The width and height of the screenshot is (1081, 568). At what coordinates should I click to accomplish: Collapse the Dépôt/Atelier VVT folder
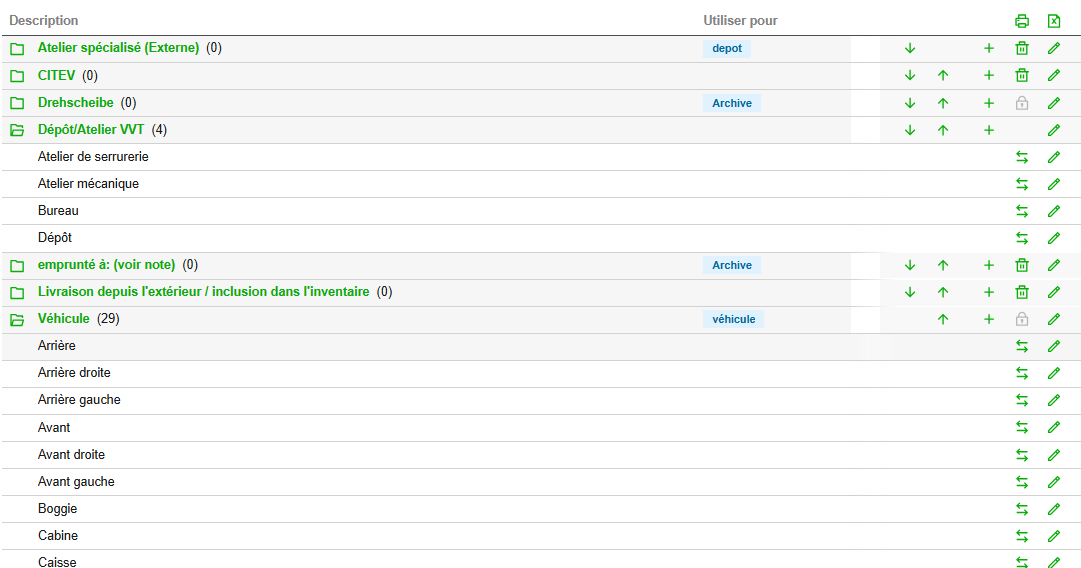pyautogui.click(x=17, y=130)
